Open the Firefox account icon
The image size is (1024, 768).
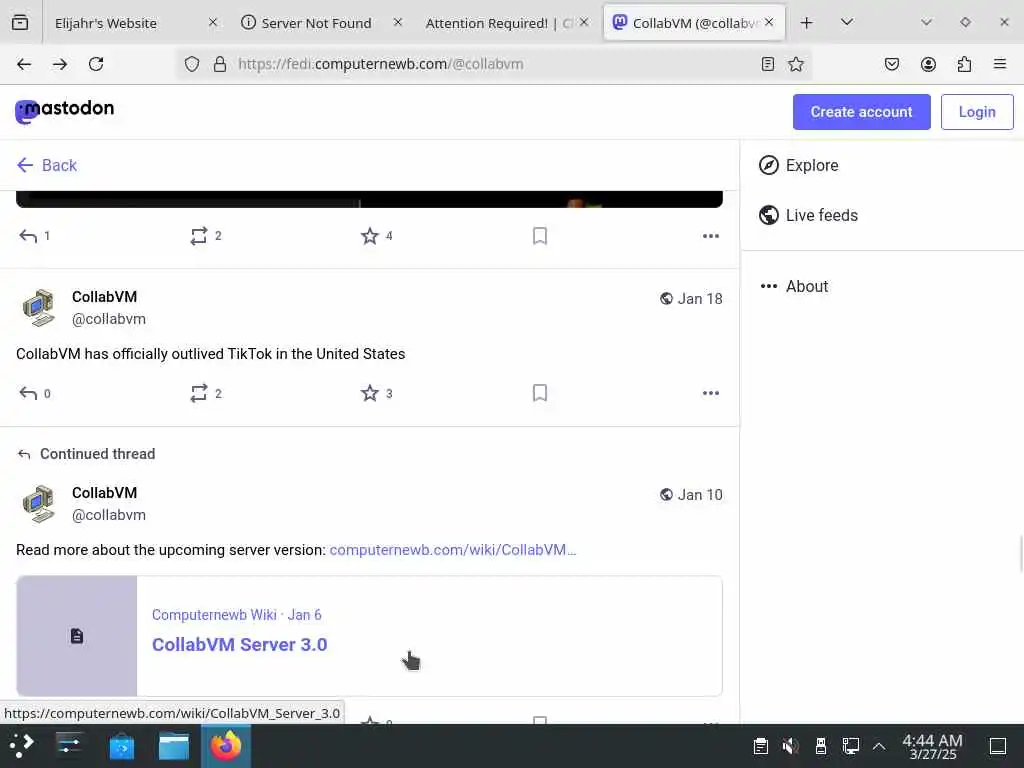pyautogui.click(x=928, y=64)
